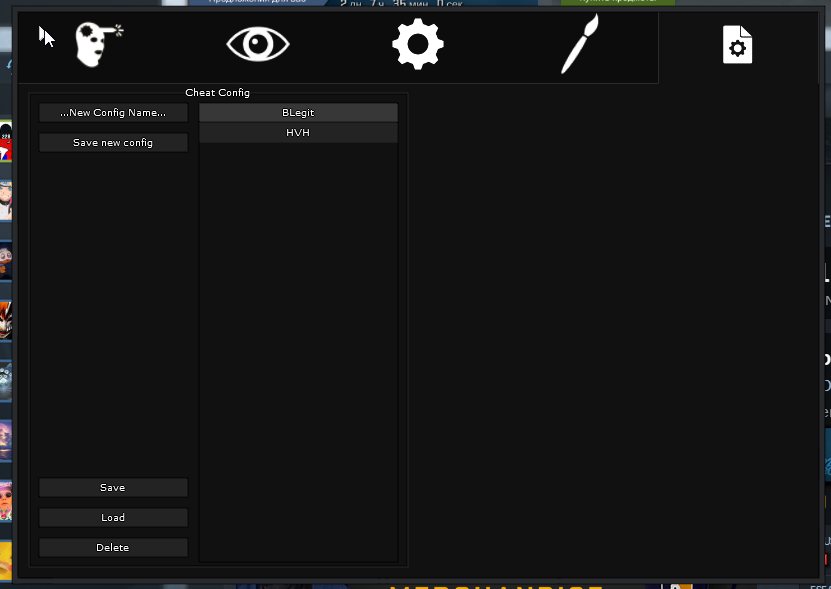Select the HVH config from list
The image size is (831, 589).
(298, 132)
